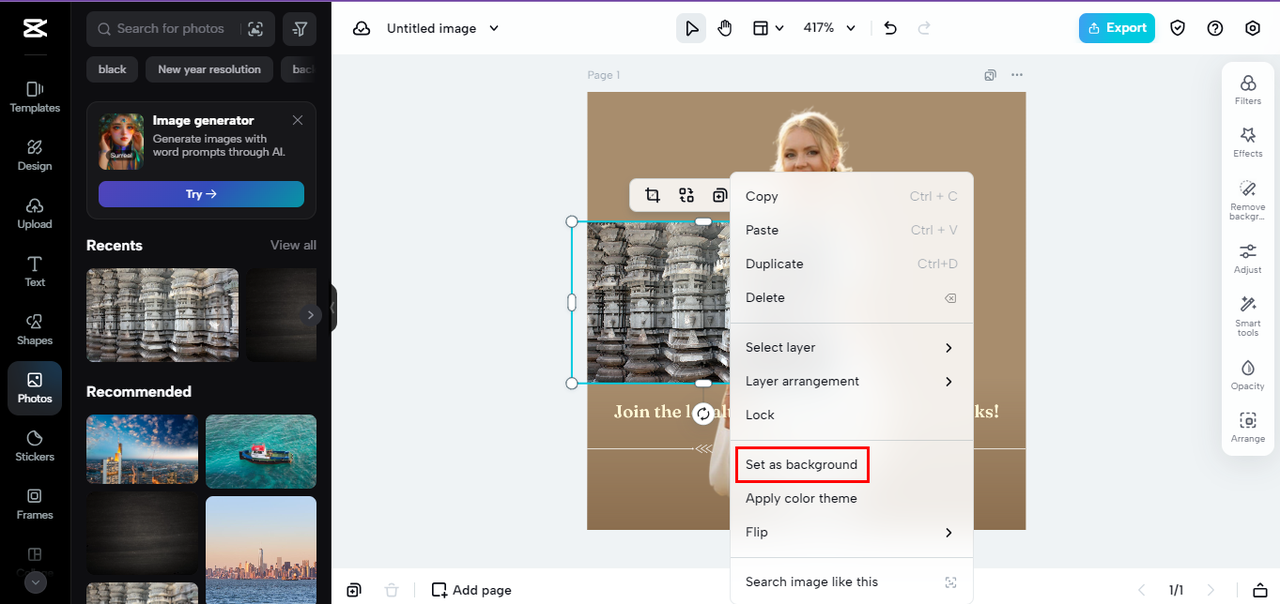
Task: Select the city skyline sunset photo
Action: 261,550
